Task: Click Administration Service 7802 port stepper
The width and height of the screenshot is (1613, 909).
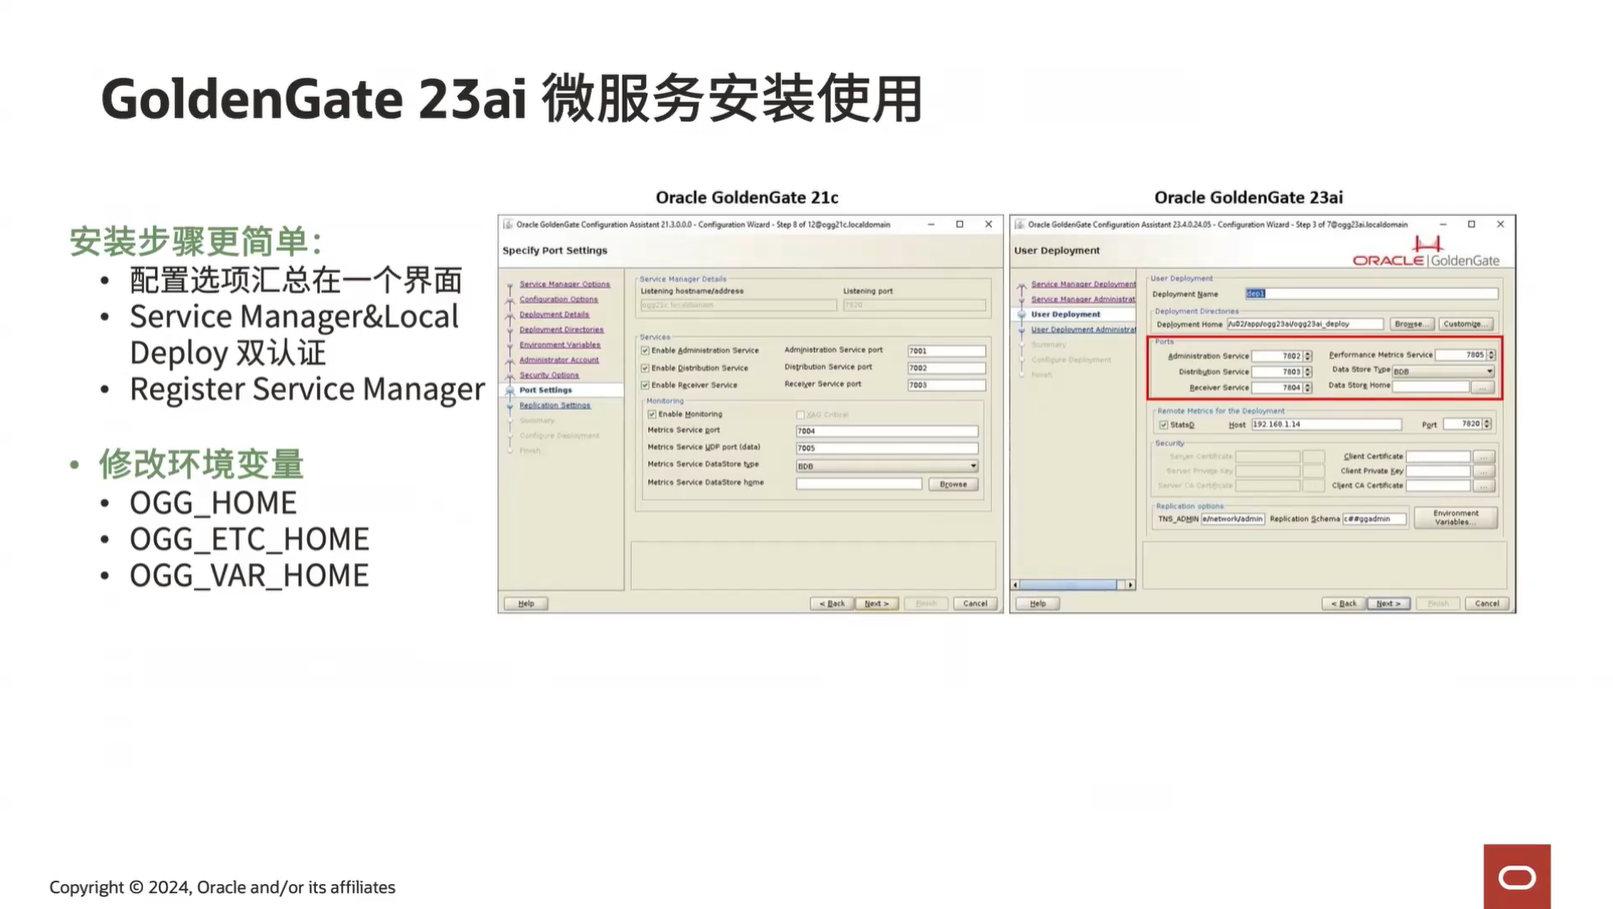Action: (x=1307, y=356)
